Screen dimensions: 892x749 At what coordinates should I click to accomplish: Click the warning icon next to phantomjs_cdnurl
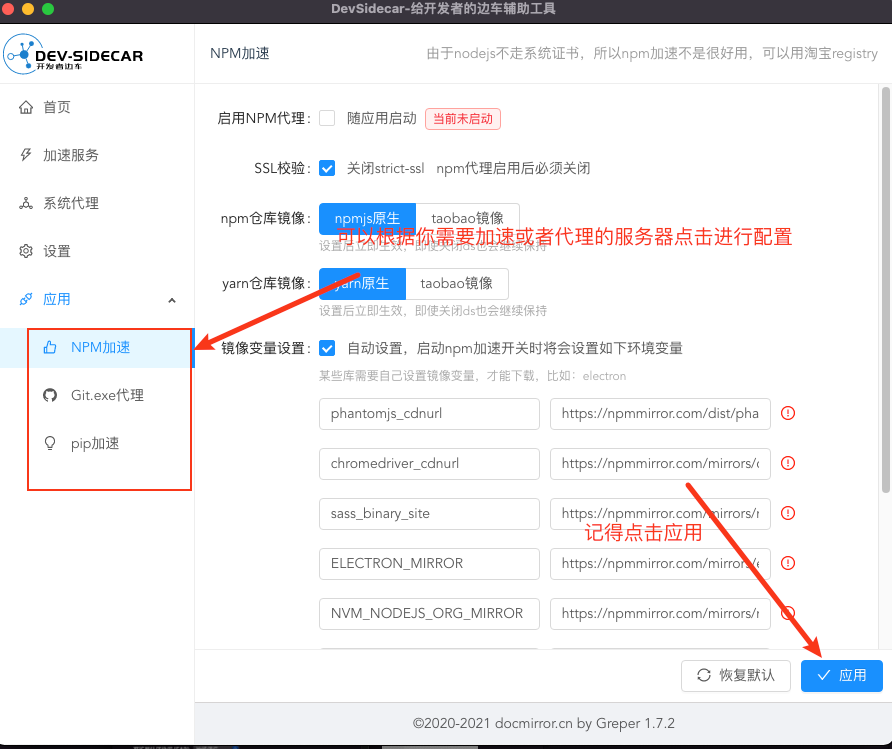click(787, 413)
